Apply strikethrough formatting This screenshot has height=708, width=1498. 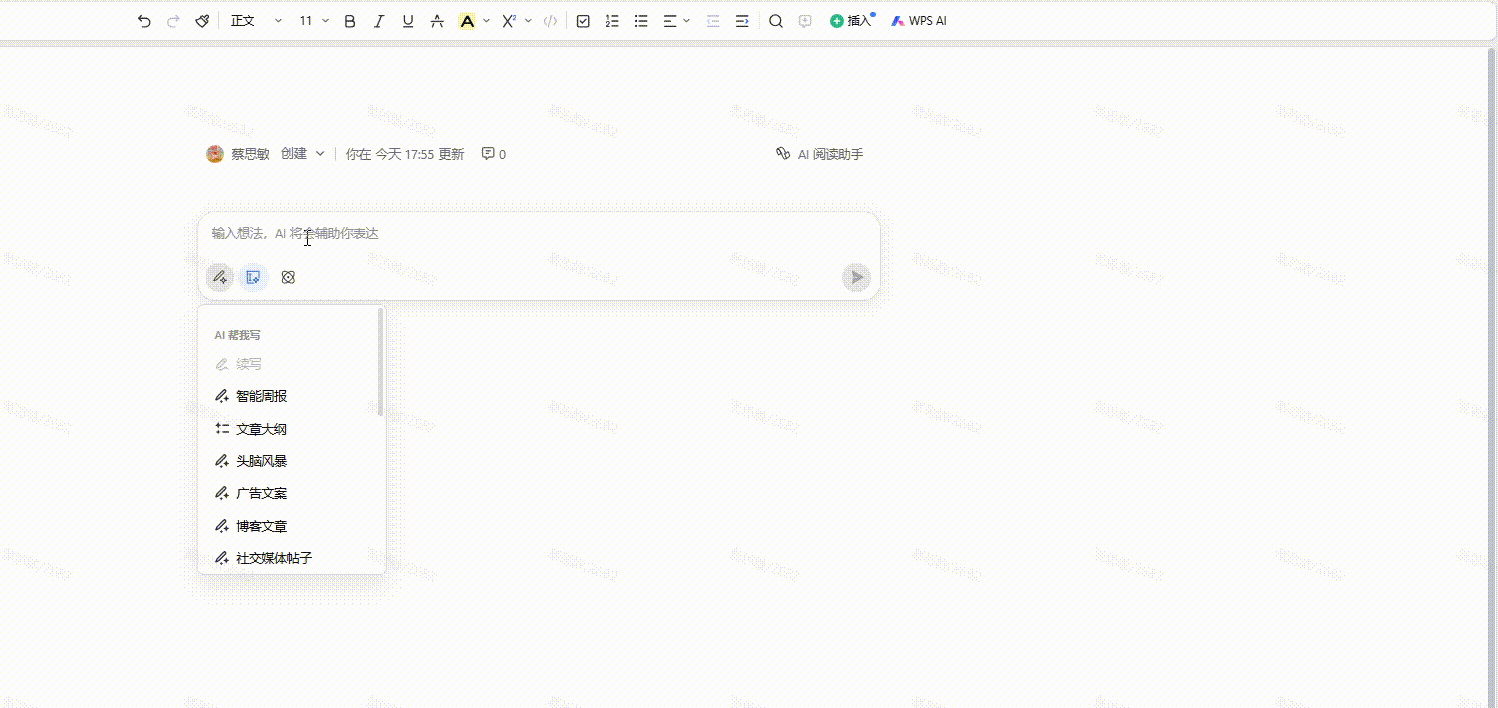[x=437, y=21]
